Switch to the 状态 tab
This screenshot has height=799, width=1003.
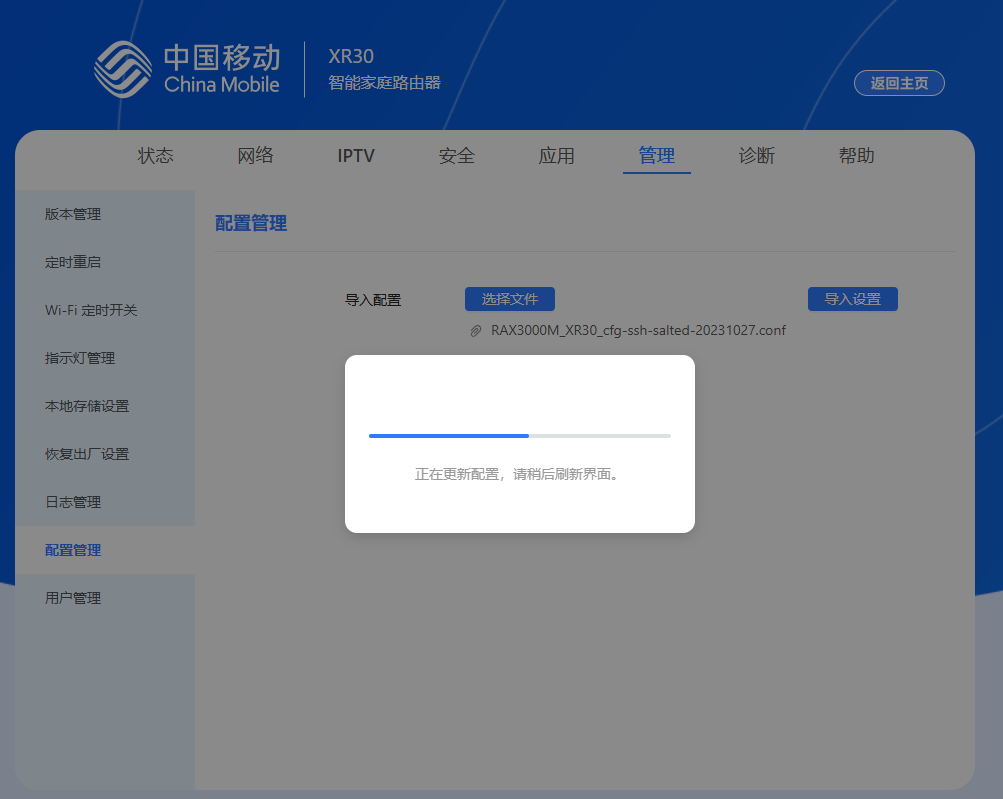(155, 156)
